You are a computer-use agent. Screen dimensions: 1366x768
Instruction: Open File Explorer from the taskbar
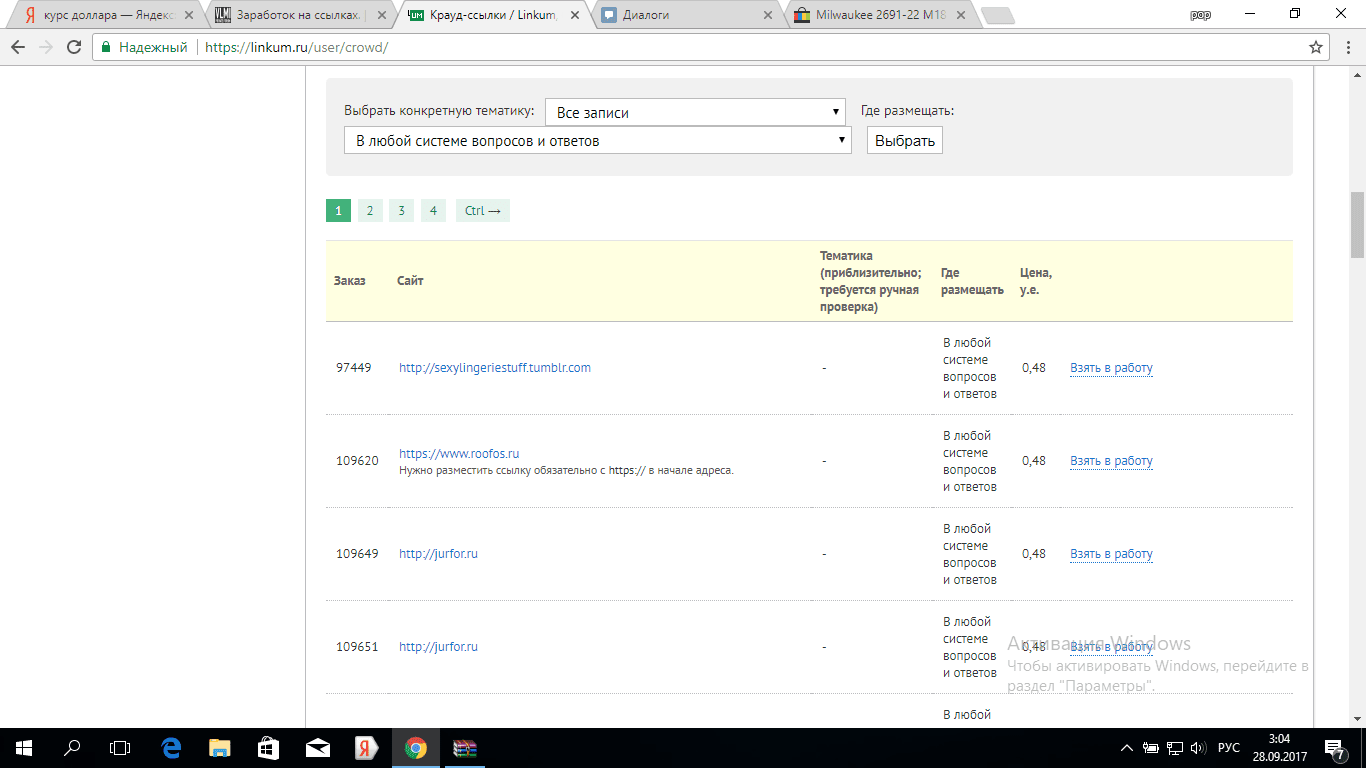pos(220,747)
